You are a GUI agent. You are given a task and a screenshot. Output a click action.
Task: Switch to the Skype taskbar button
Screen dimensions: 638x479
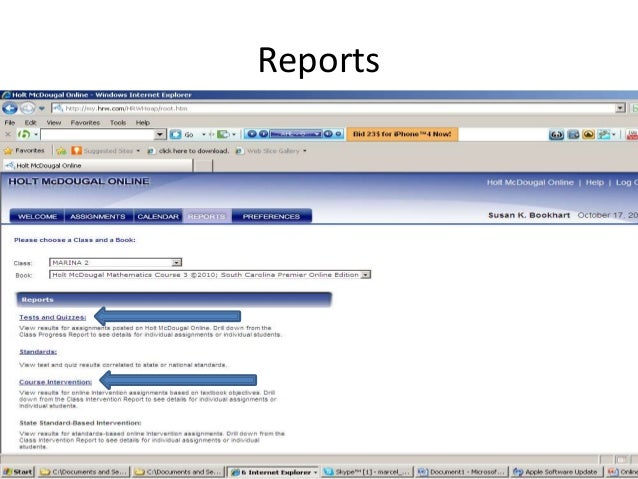click(367, 472)
